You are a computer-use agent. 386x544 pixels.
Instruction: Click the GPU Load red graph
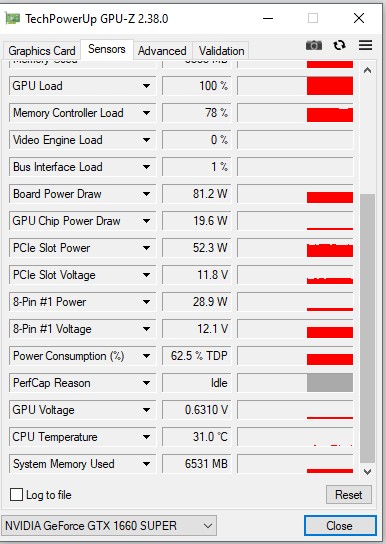coord(295,86)
